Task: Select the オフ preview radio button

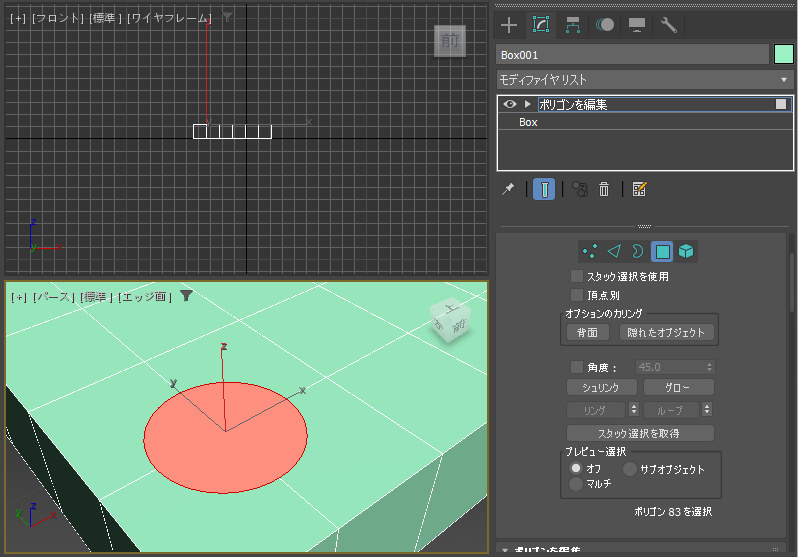Action: point(576,468)
